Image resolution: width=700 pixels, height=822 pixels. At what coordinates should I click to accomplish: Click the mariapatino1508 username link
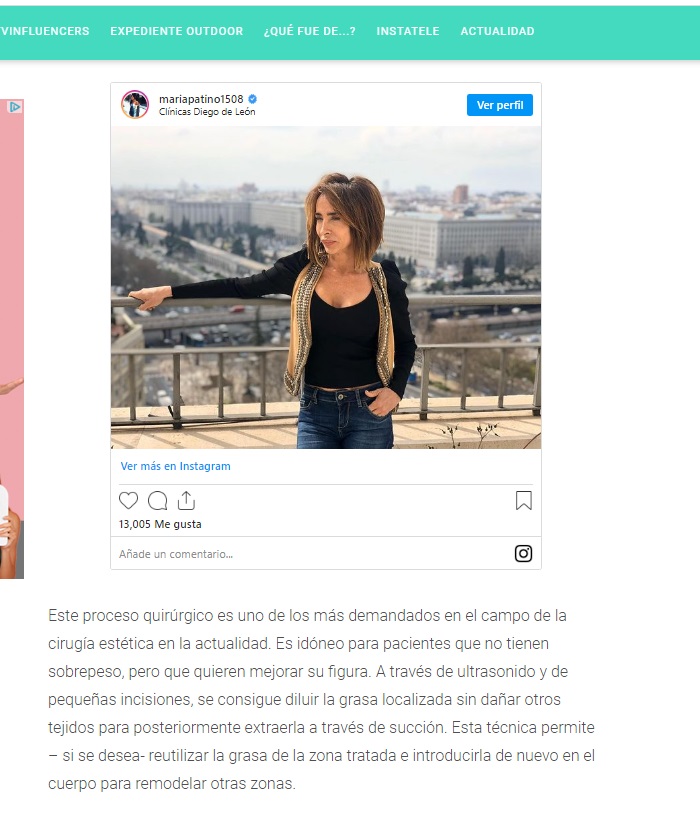[x=201, y=99]
